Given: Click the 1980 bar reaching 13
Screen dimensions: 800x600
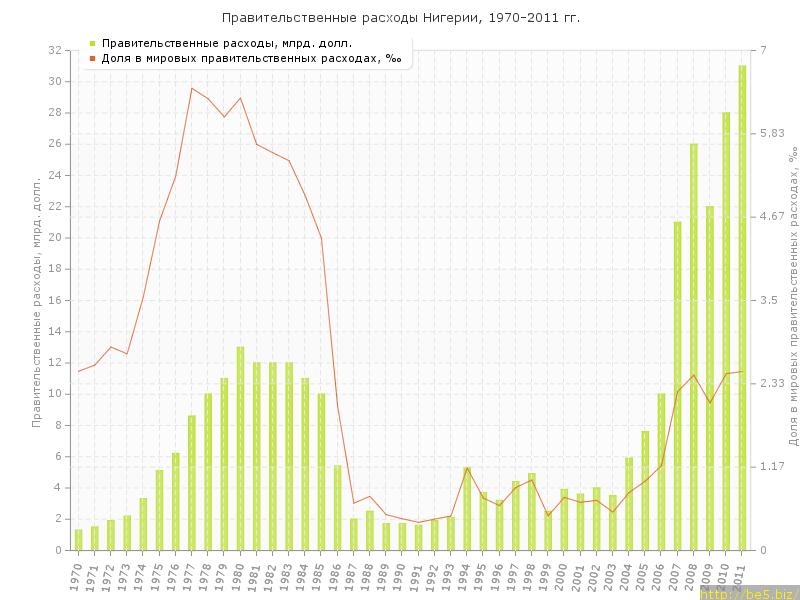Looking at the screenshot, I should (x=240, y=448).
